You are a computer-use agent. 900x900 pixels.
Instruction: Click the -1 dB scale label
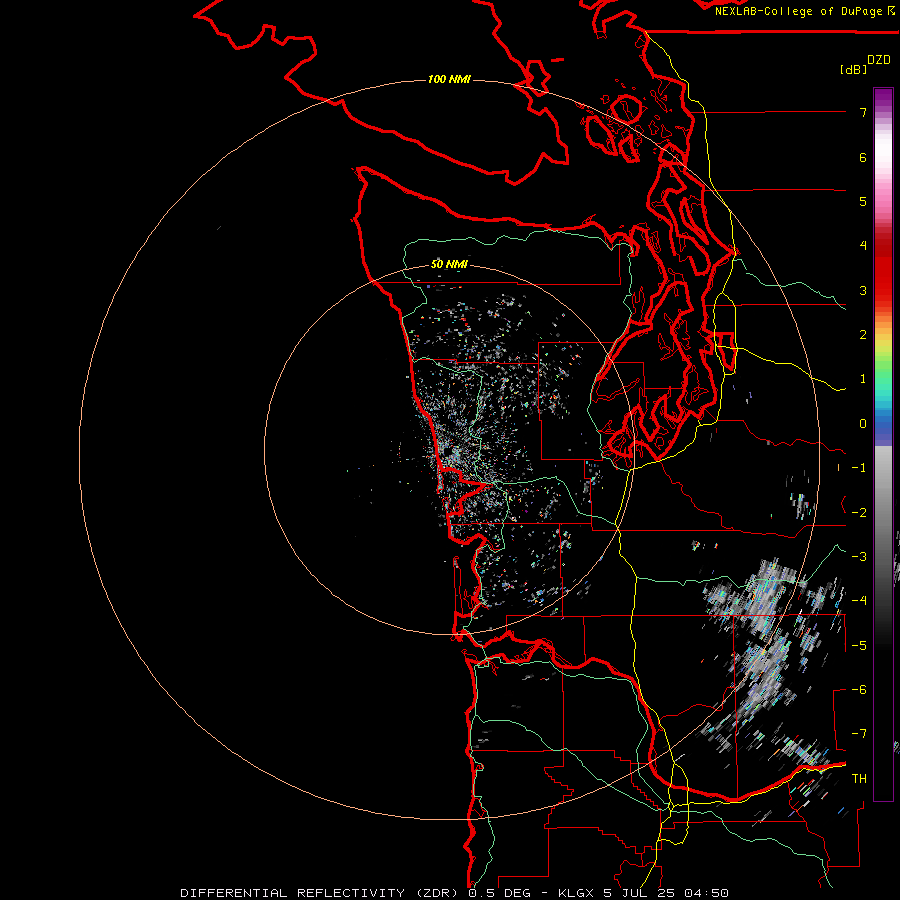pyautogui.click(x=859, y=468)
